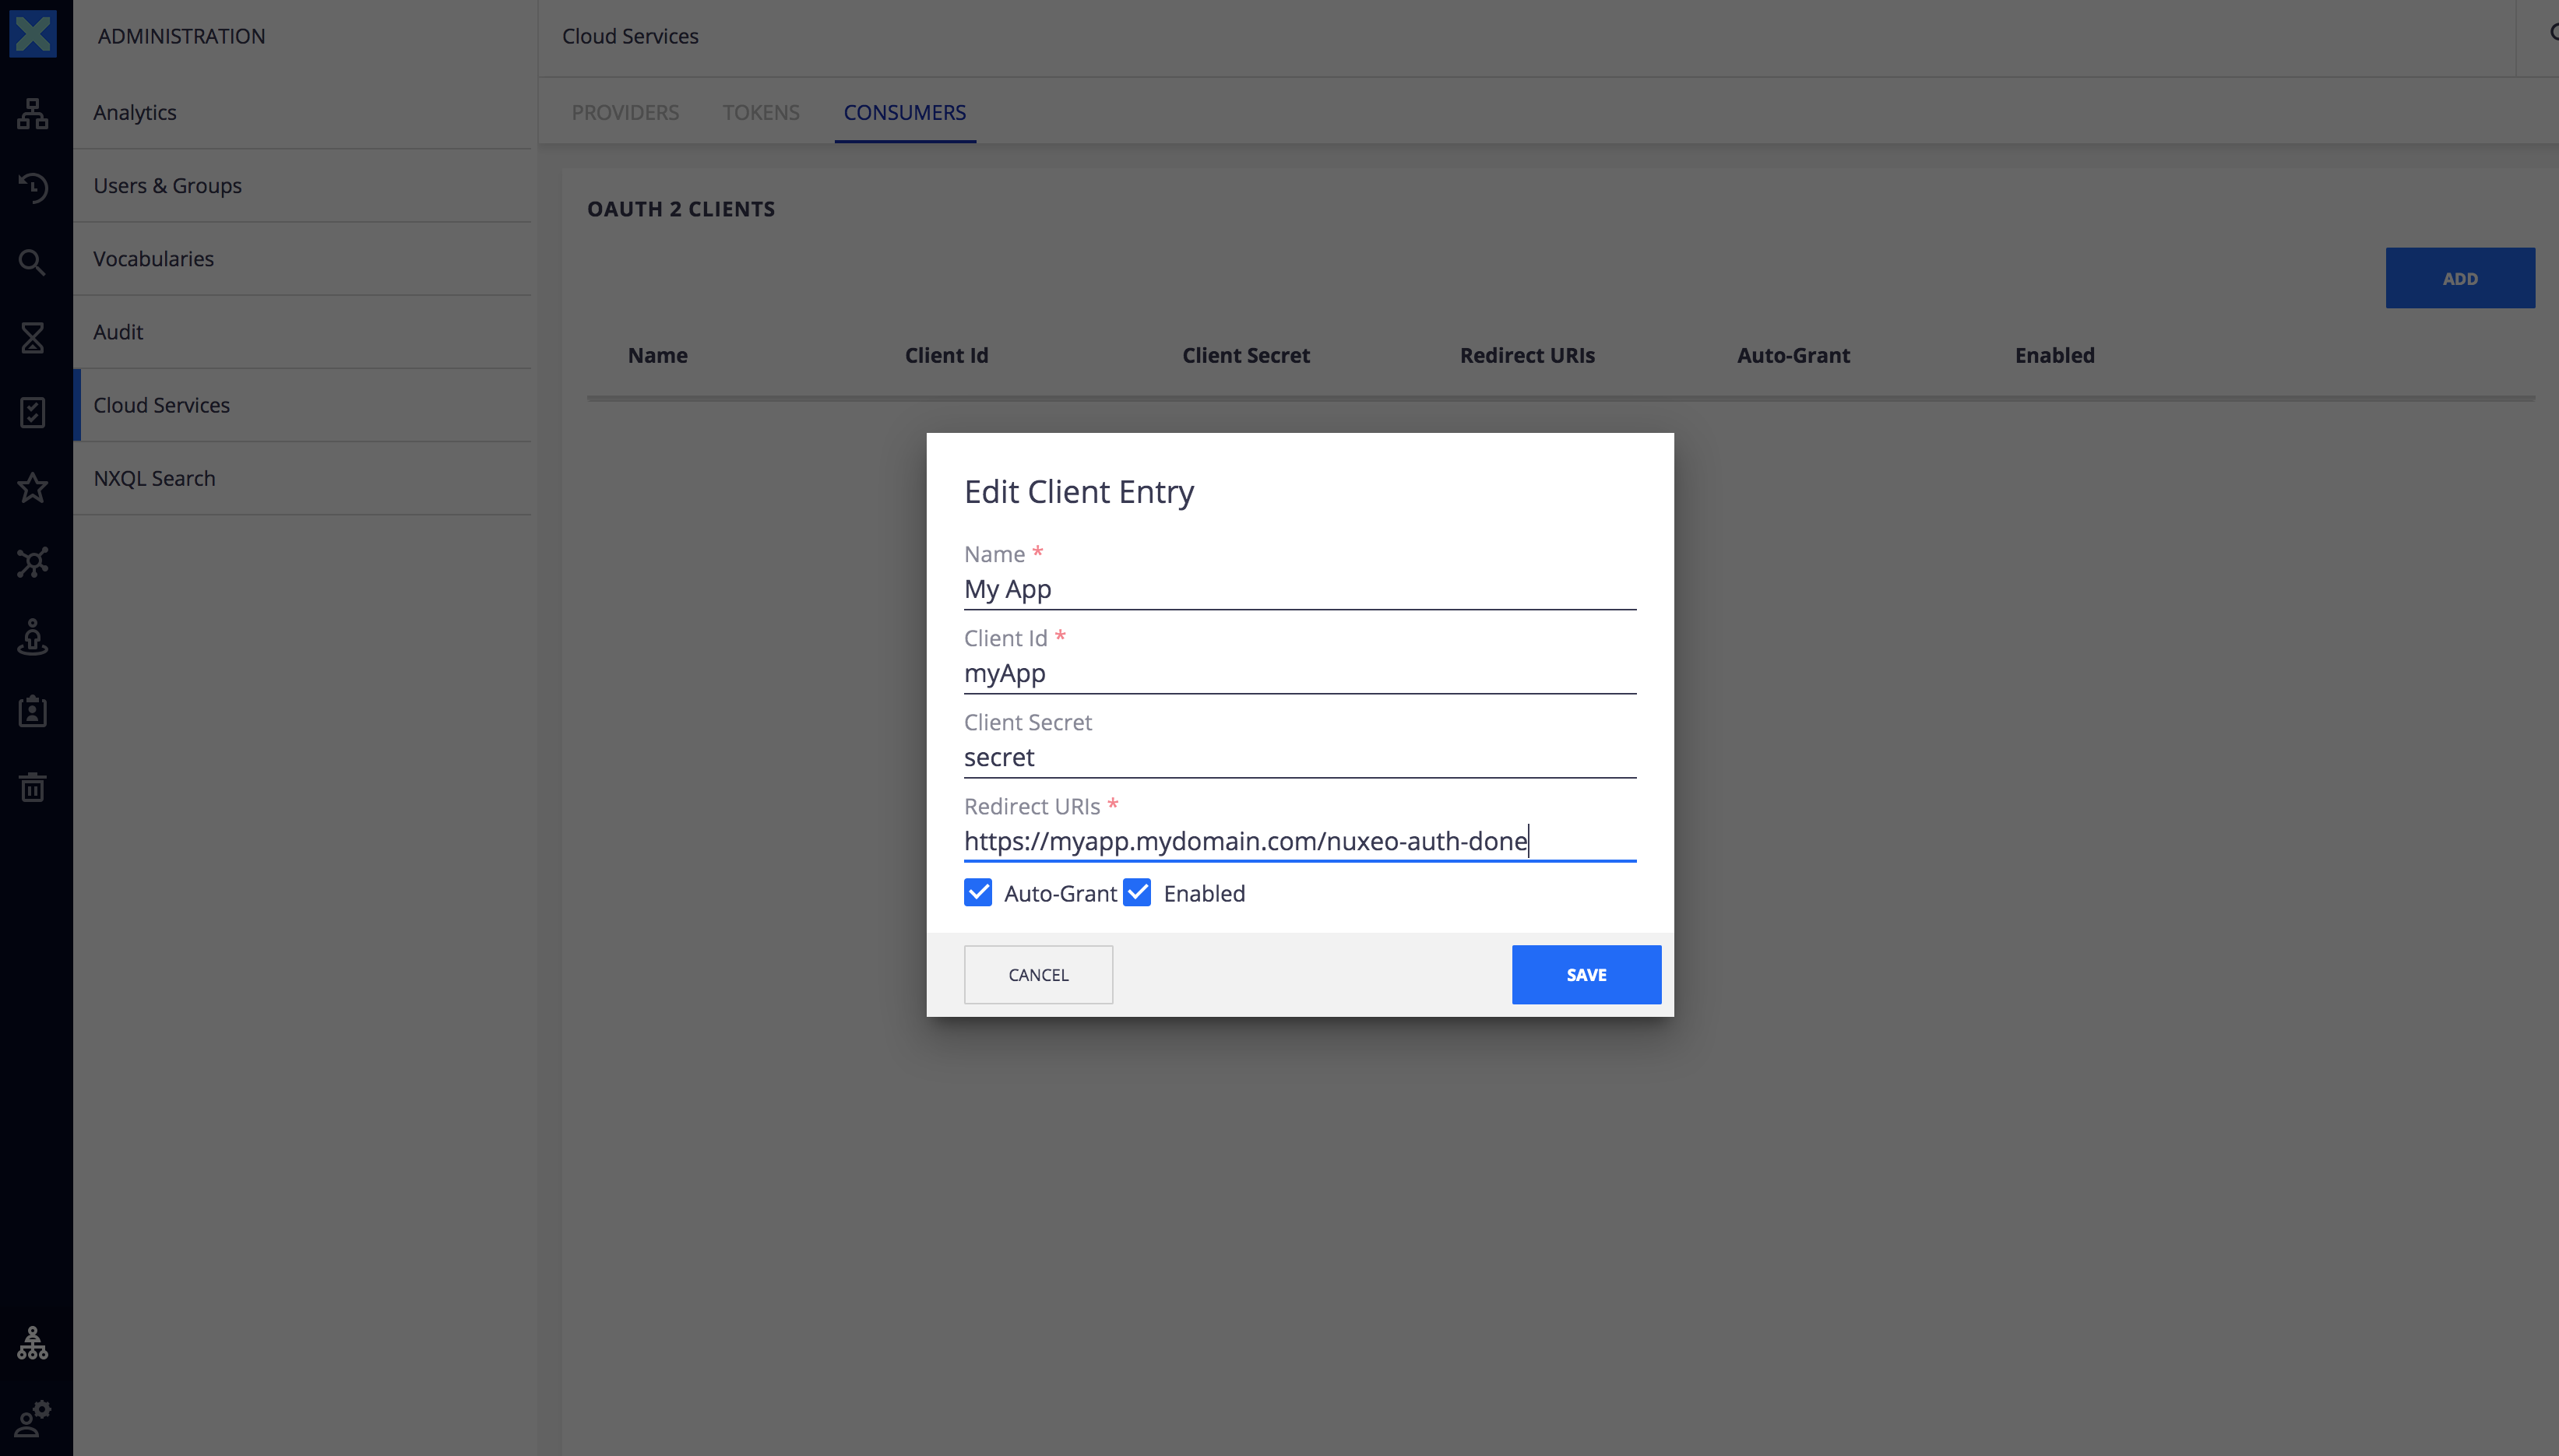Viewport: 2559px width, 1456px height.
Task: Open the recently viewed history icon
Action: [33, 187]
